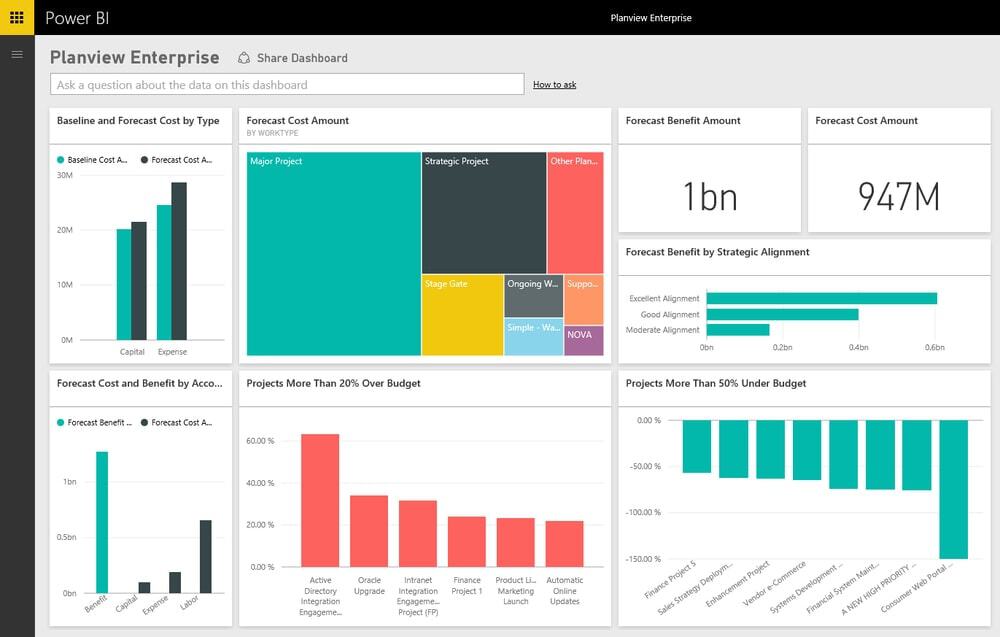Select Stage Gate yellow treemap block
This screenshot has height=637, width=1000.
pyautogui.click(x=462, y=315)
